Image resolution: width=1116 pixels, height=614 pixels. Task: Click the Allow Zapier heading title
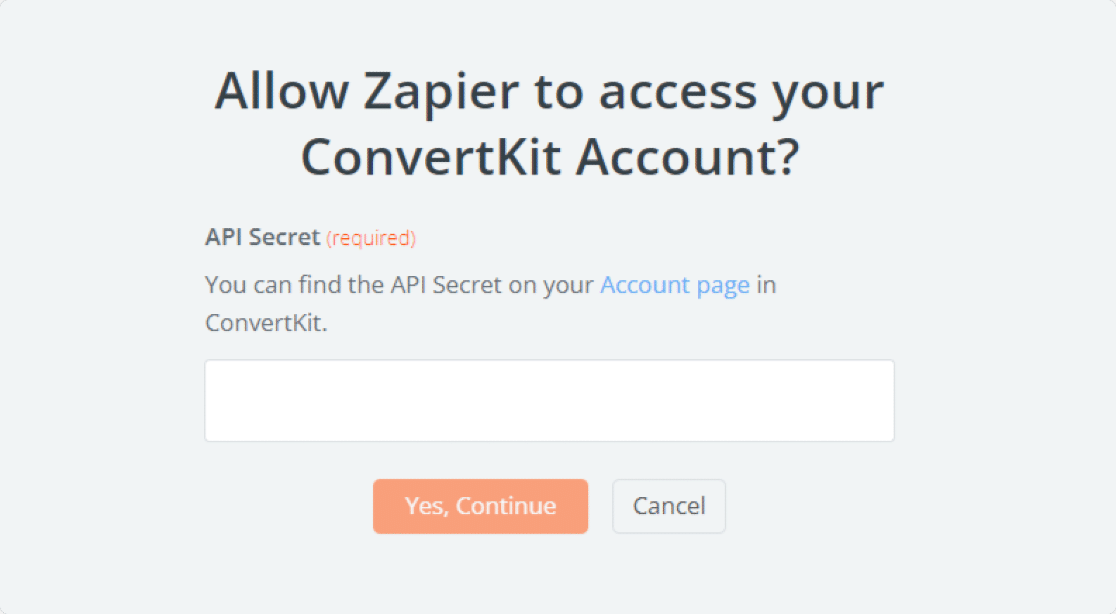click(x=549, y=123)
